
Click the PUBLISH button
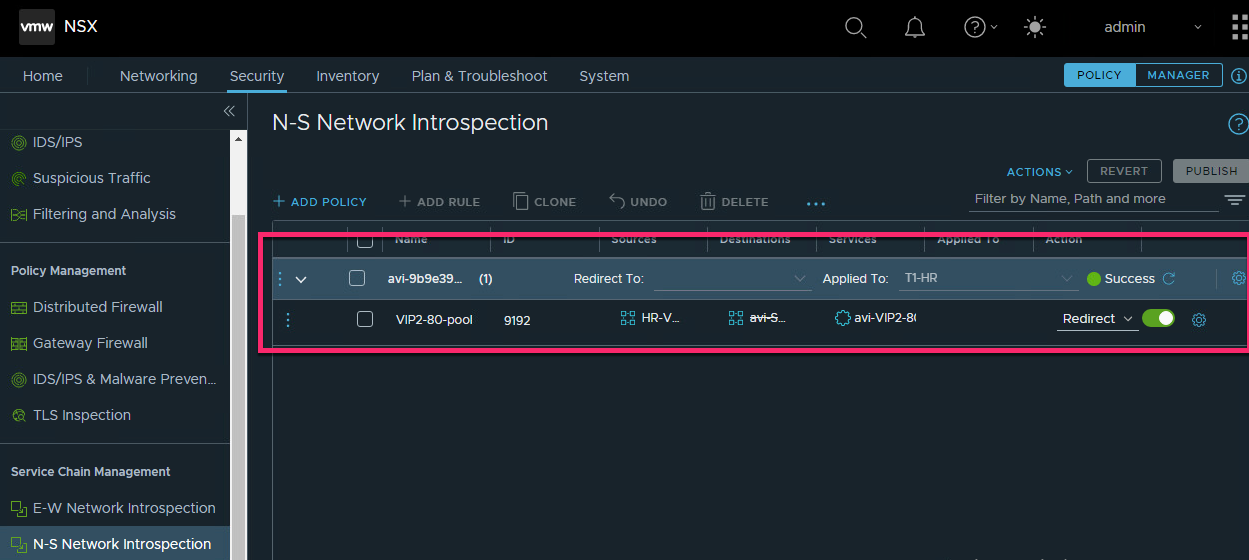click(x=1211, y=171)
